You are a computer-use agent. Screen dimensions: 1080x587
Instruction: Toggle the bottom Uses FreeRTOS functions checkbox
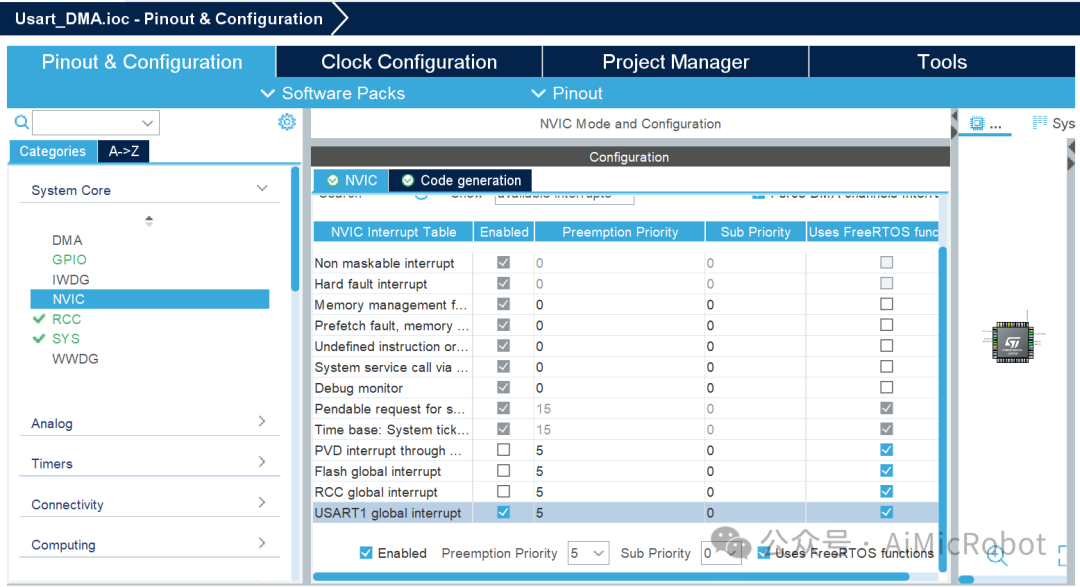[763, 553]
